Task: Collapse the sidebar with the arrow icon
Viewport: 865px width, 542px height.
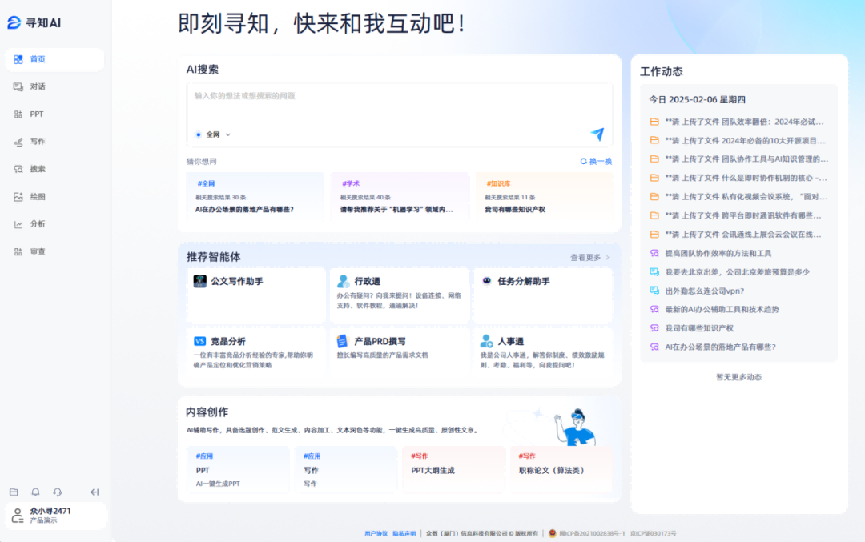Action: pyautogui.click(x=95, y=492)
